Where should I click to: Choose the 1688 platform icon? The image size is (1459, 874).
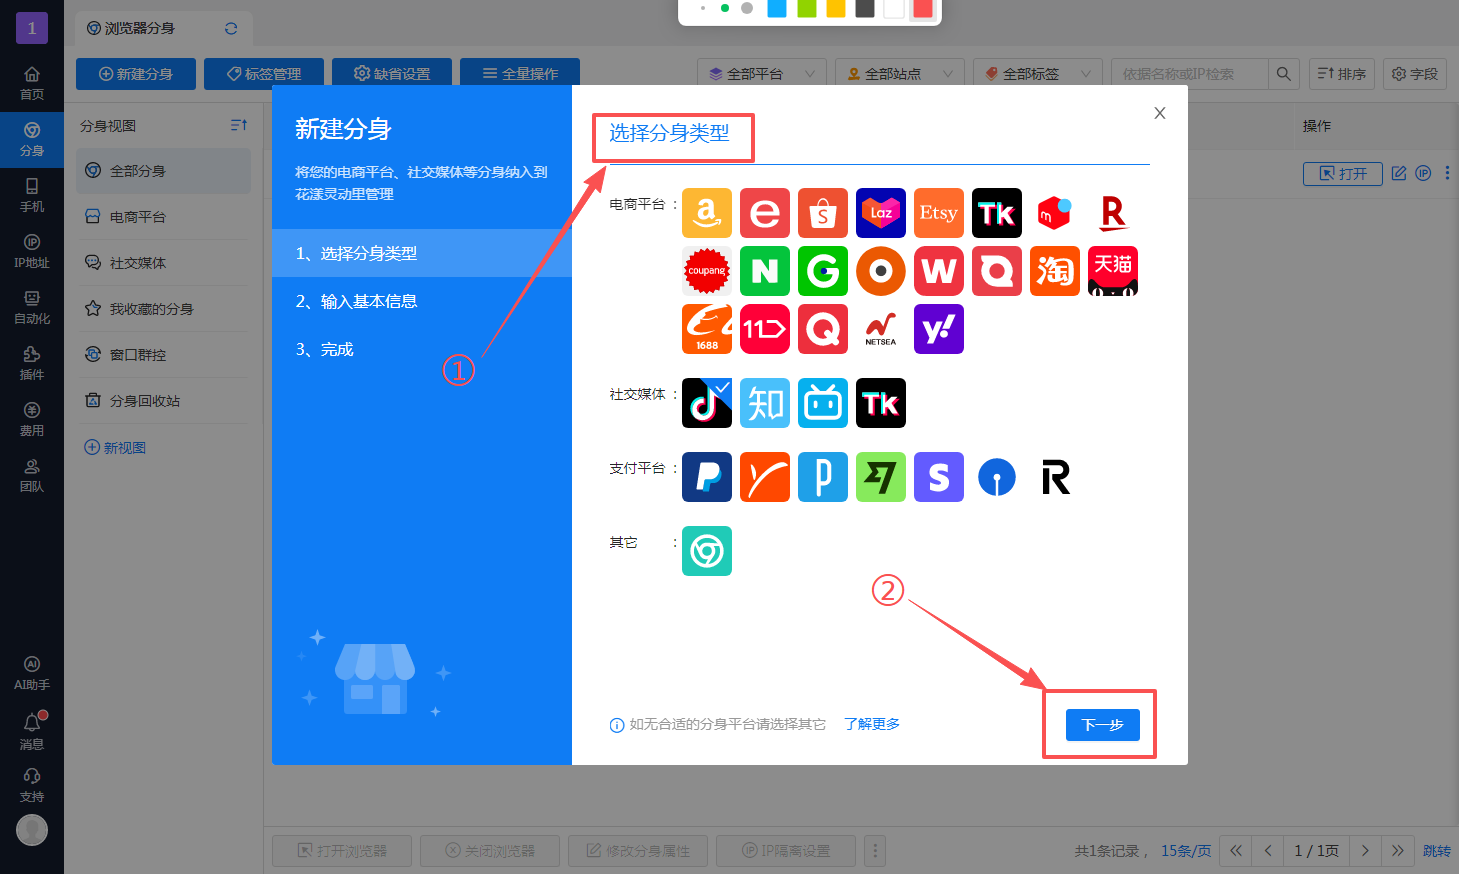(x=706, y=329)
